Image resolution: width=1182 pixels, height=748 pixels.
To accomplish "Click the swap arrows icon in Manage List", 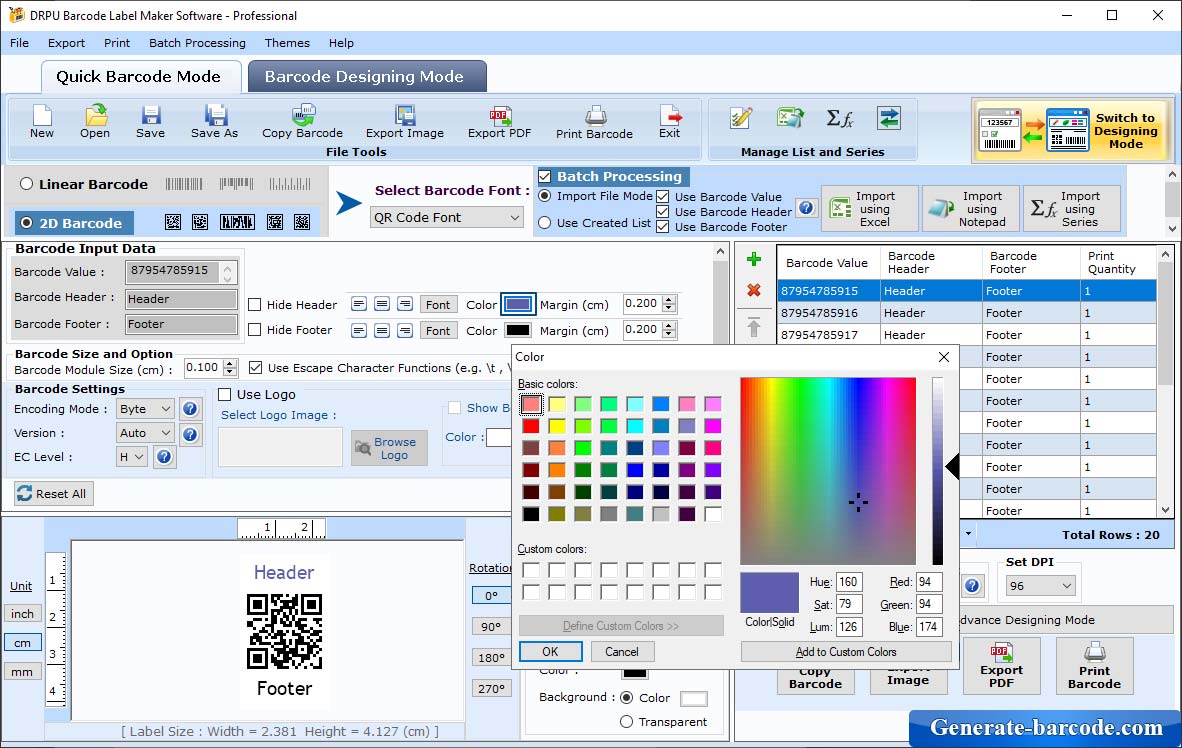I will 889,118.
